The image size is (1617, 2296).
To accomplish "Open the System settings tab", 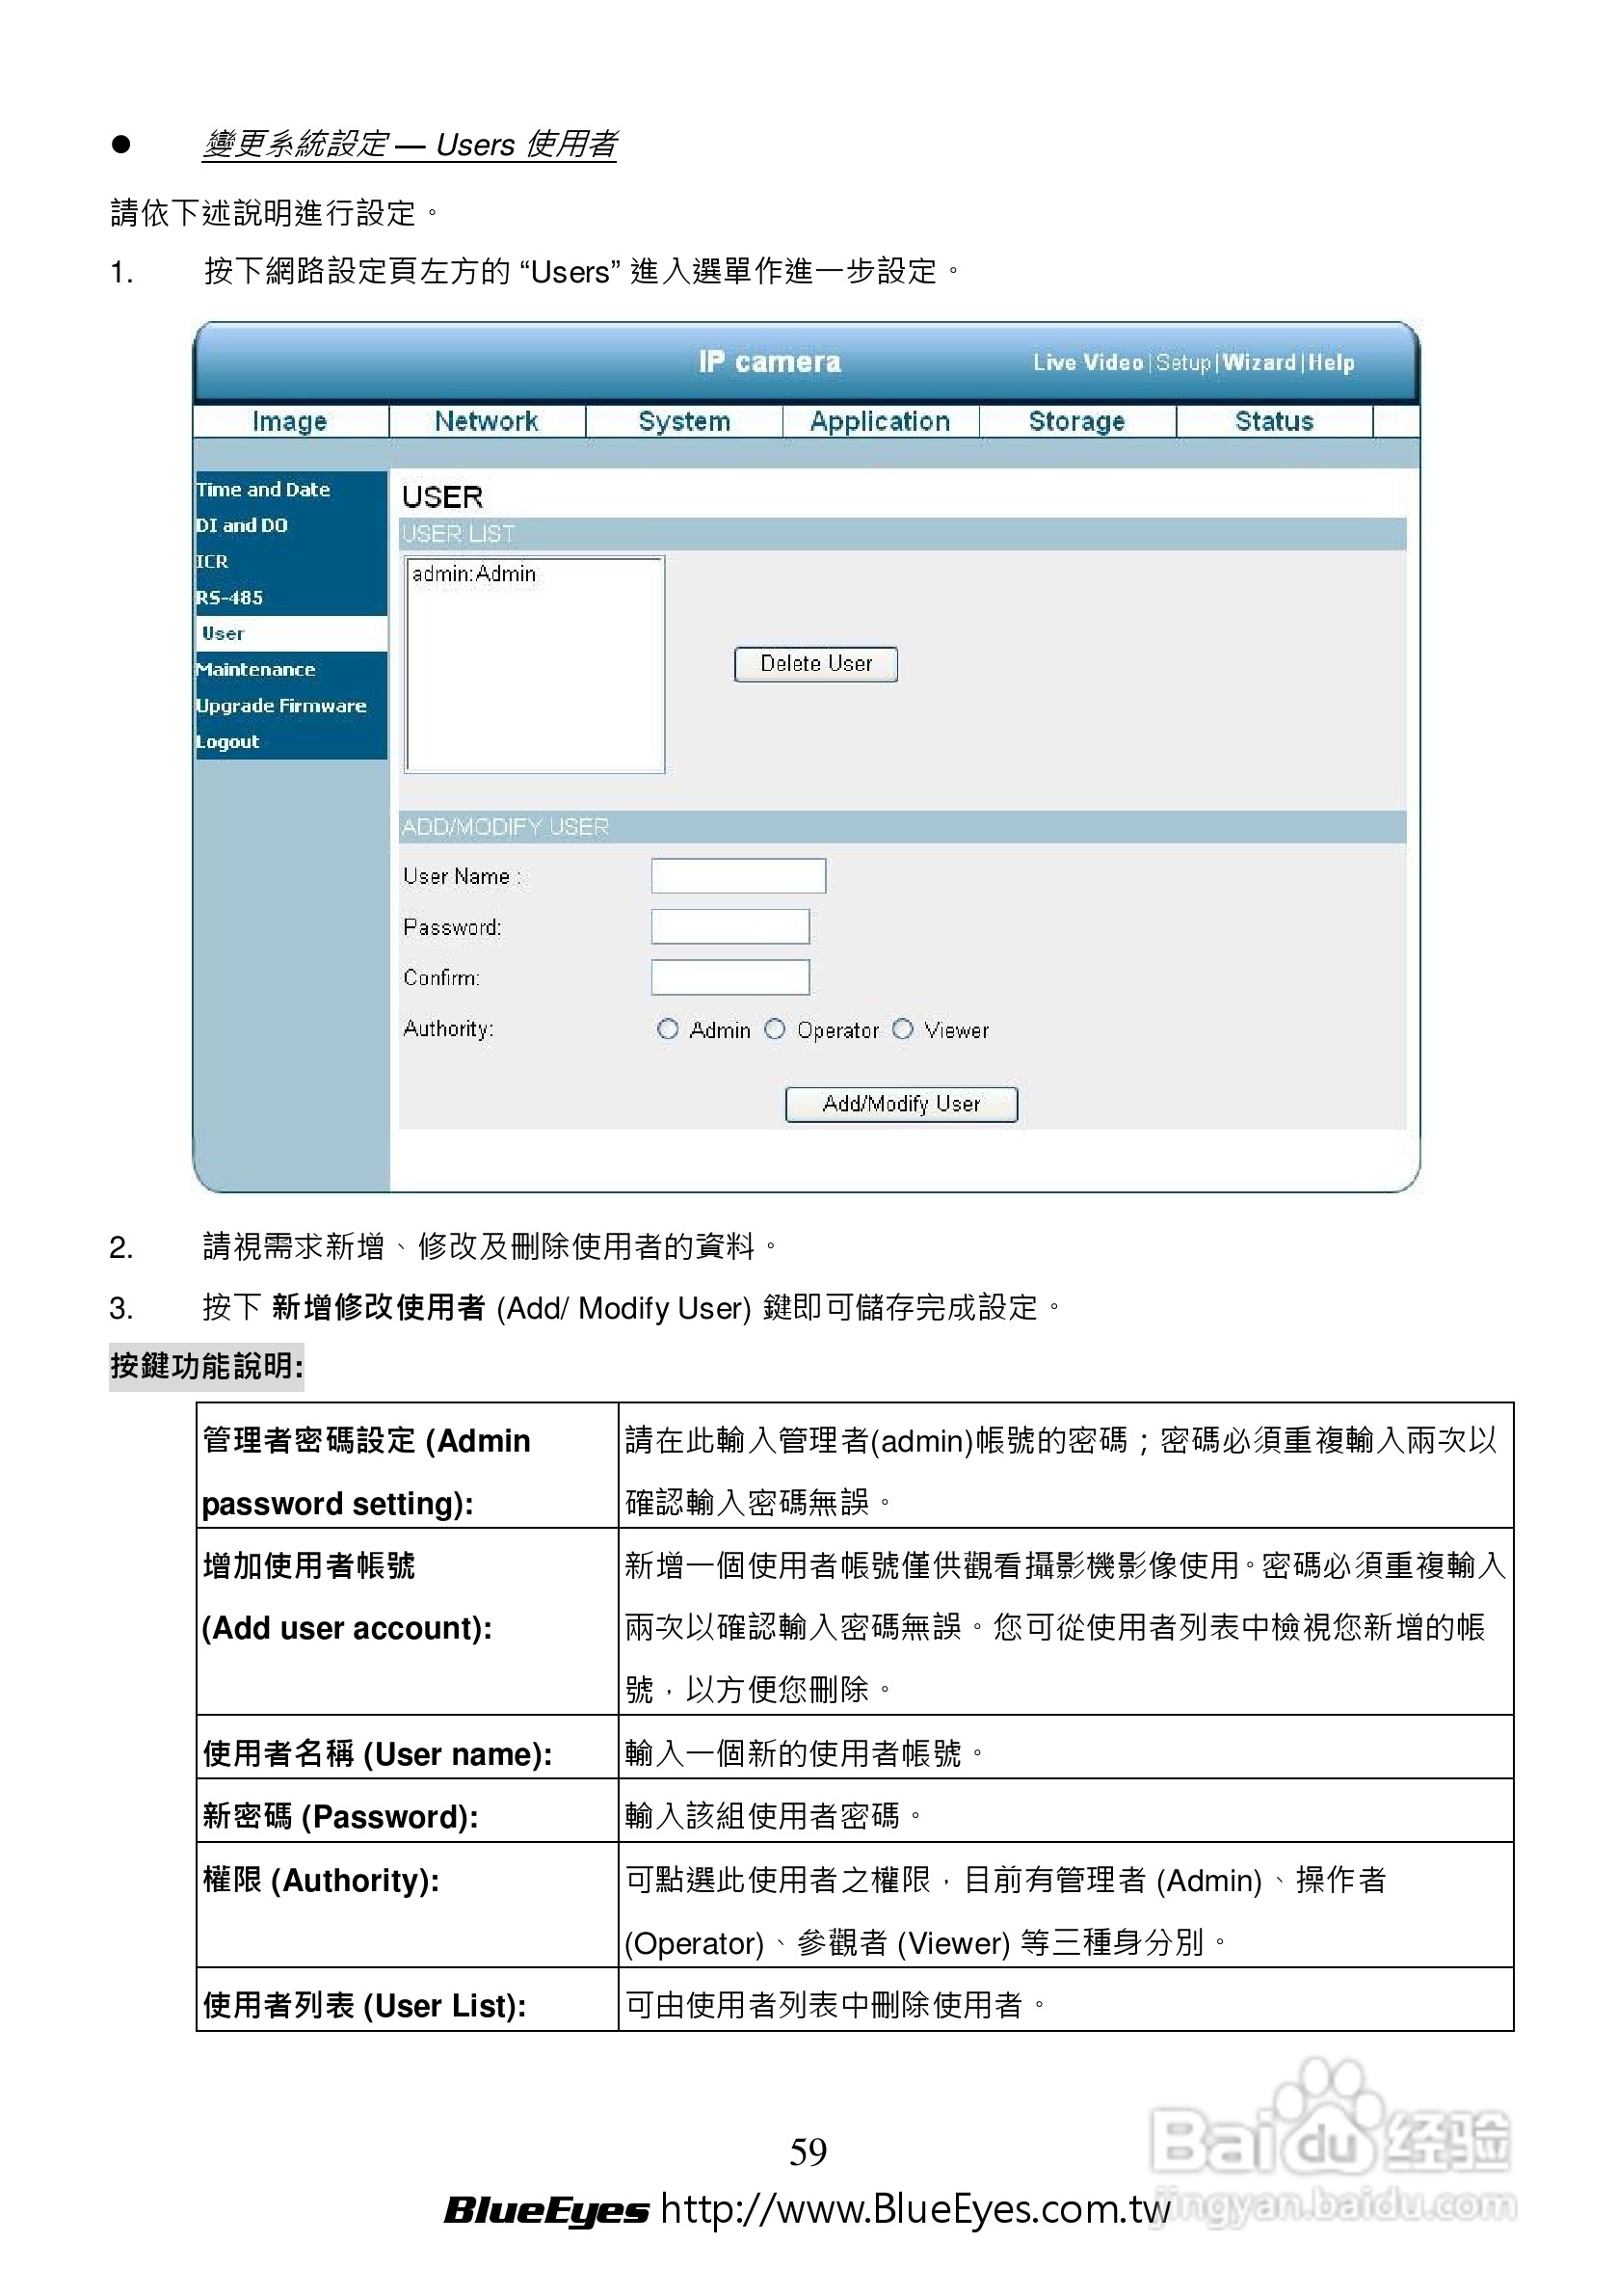I will pyautogui.click(x=684, y=421).
